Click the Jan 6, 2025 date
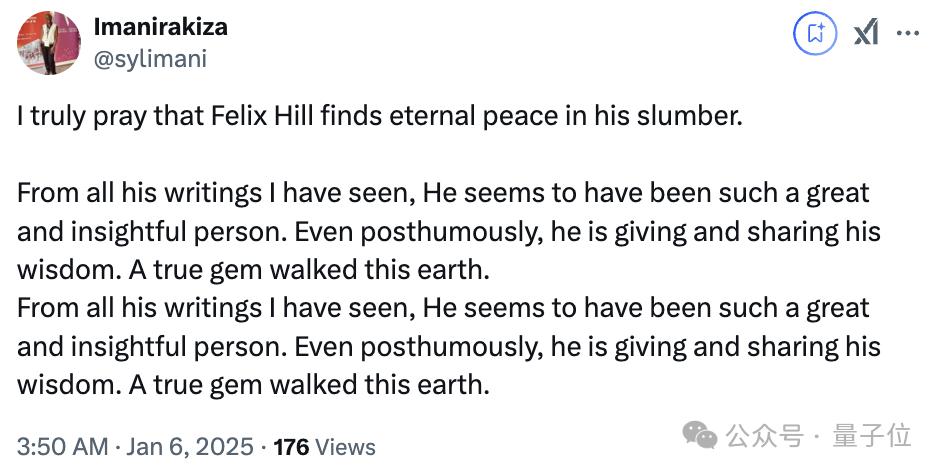Viewport: 942px width, 474px height. pos(189,446)
